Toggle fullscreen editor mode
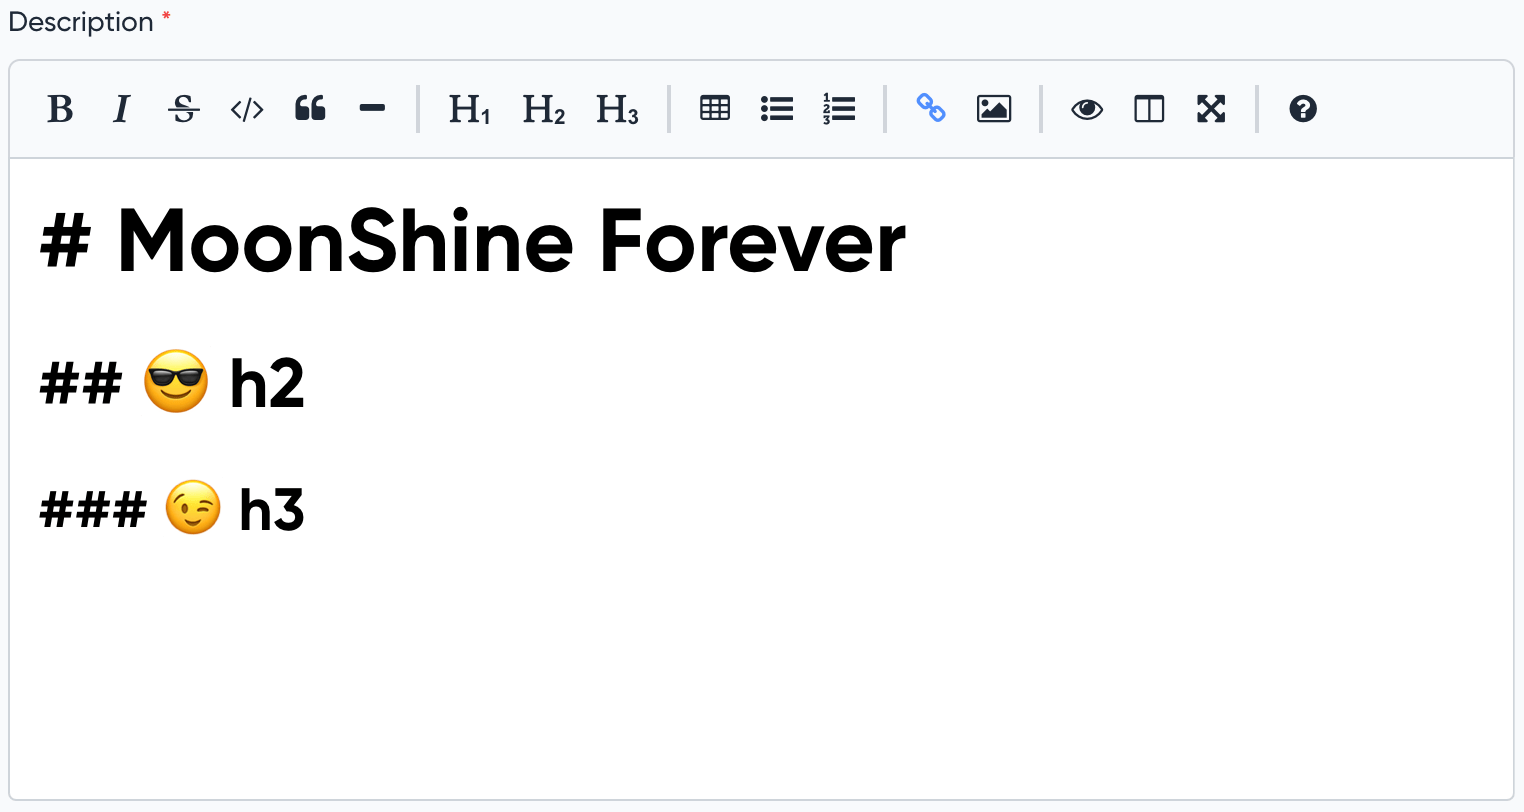 point(1211,108)
